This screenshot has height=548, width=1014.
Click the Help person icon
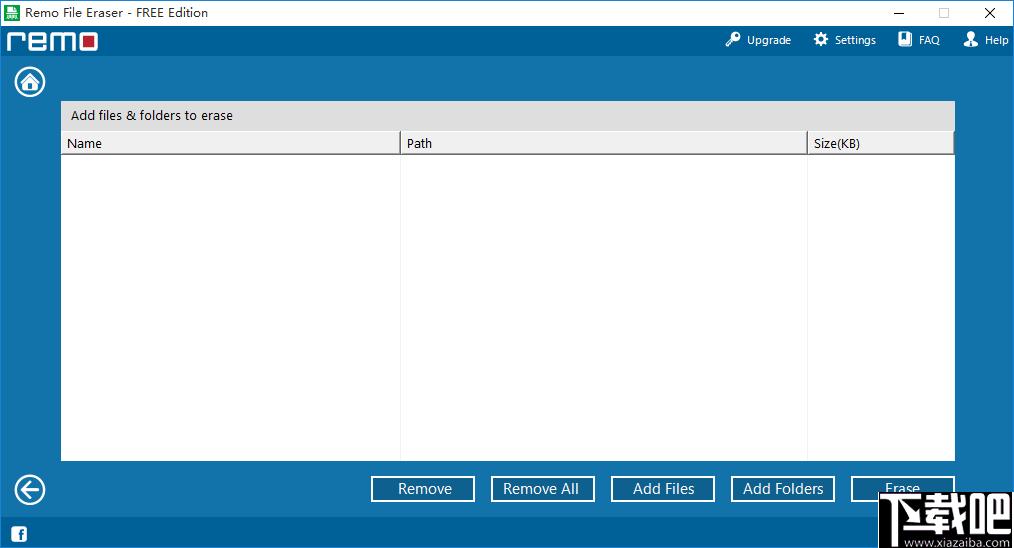click(971, 39)
